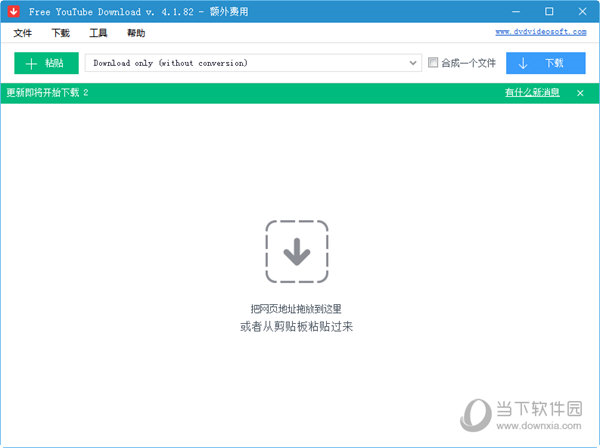This screenshot has width=600, height=448.
Task: Close the Free YouTube Download window
Action: pos(582,11)
